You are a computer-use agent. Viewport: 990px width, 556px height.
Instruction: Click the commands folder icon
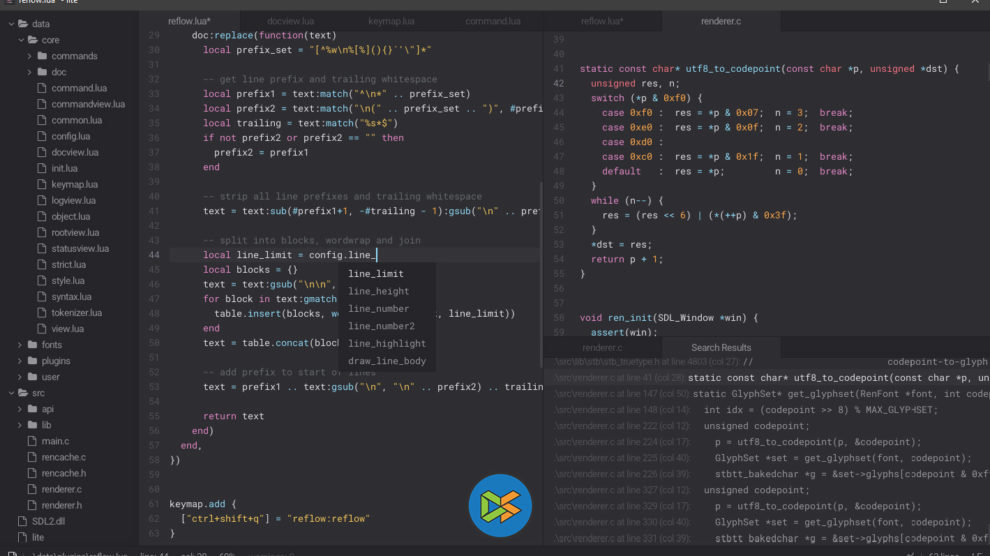click(x=42, y=56)
